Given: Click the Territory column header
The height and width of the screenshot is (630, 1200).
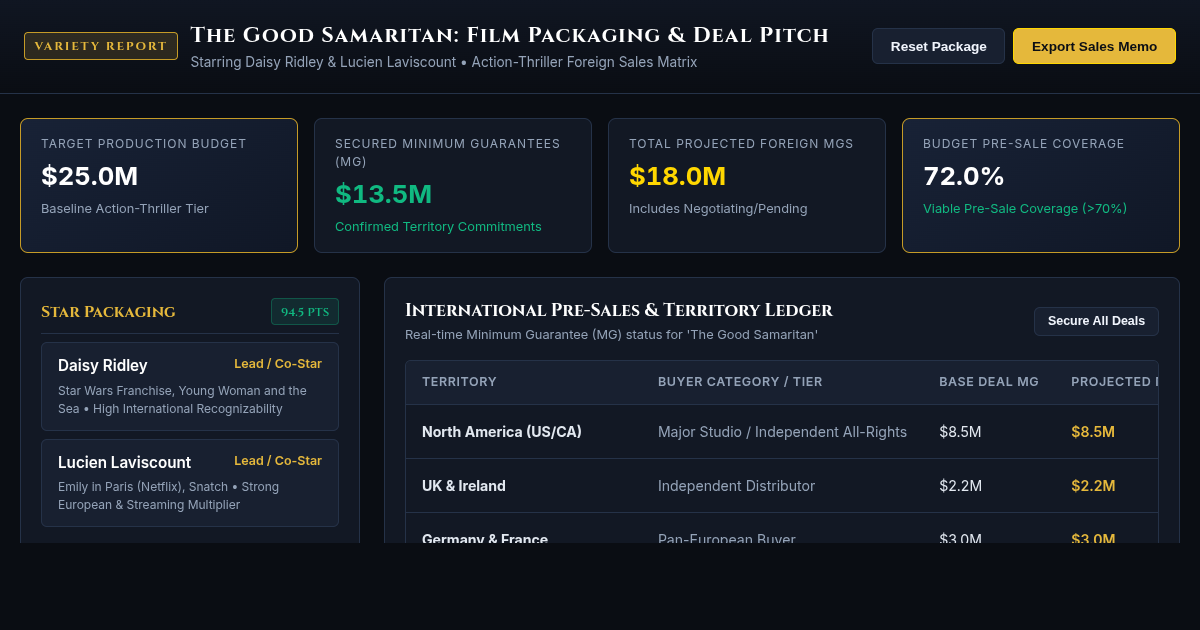Looking at the screenshot, I should click(459, 382).
